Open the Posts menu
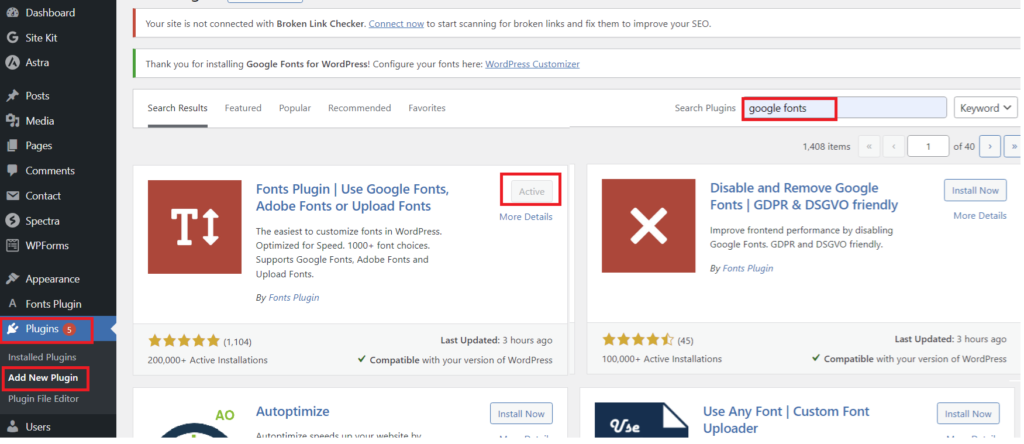 pyautogui.click(x=37, y=96)
